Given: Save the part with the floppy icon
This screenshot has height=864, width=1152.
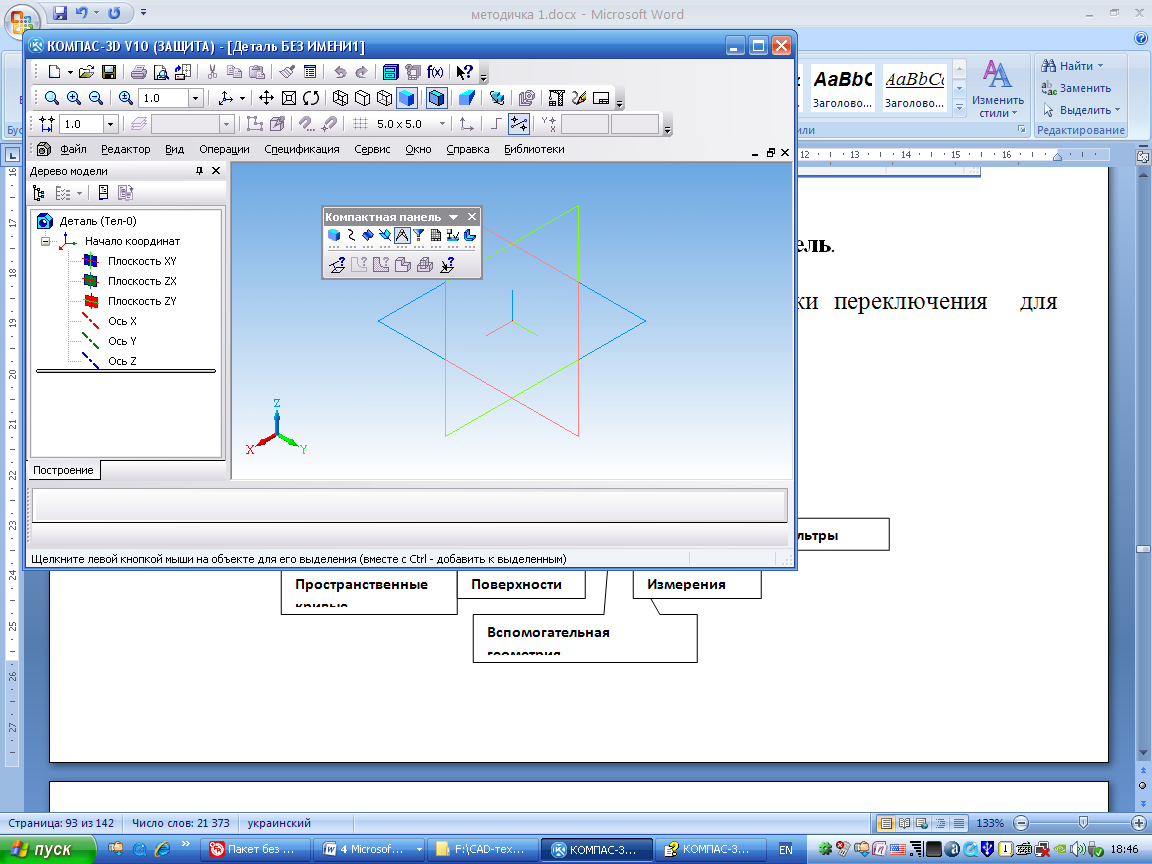Looking at the screenshot, I should (x=109, y=72).
